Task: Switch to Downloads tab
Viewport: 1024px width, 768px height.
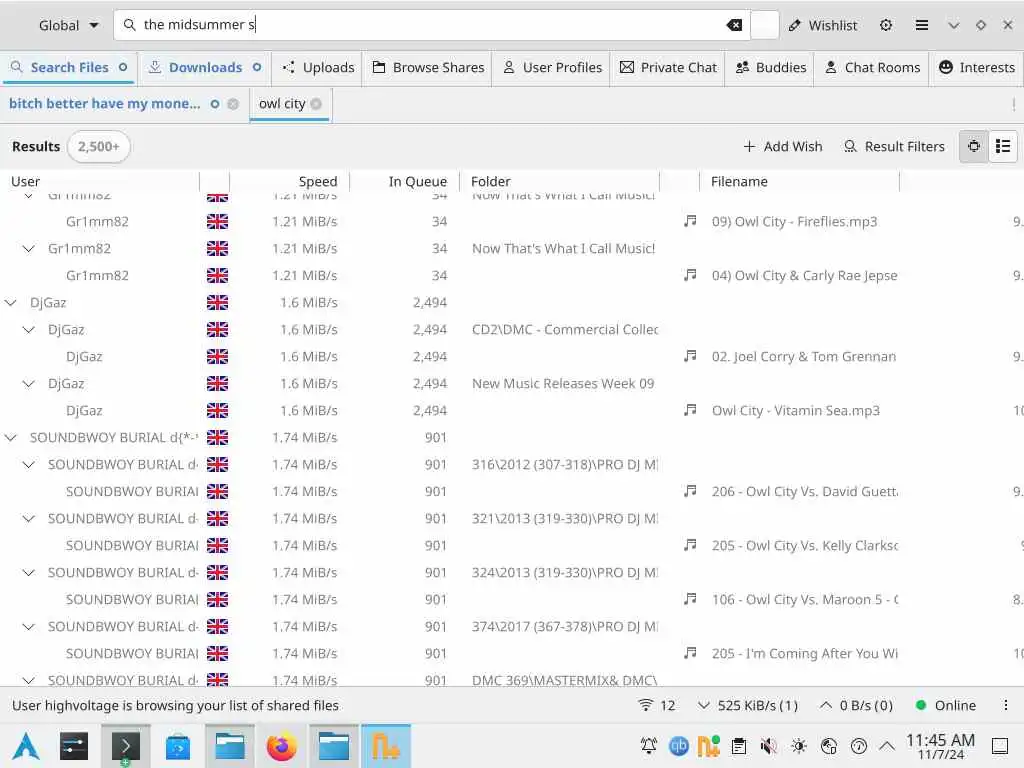Action: pyautogui.click(x=205, y=67)
